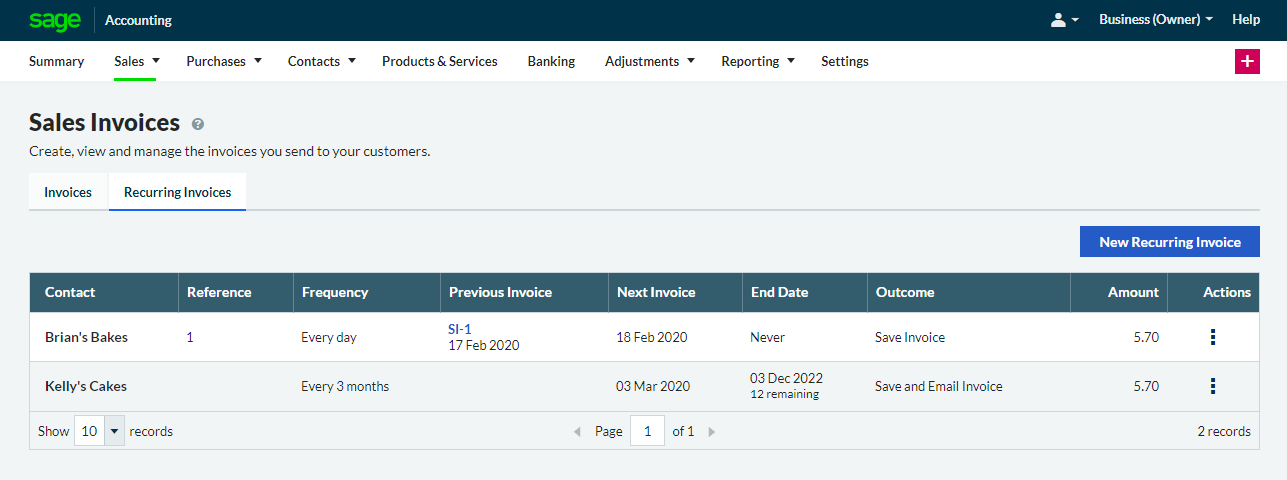The image size is (1287, 480).
Task: Open Products & Services page
Action: [439, 61]
